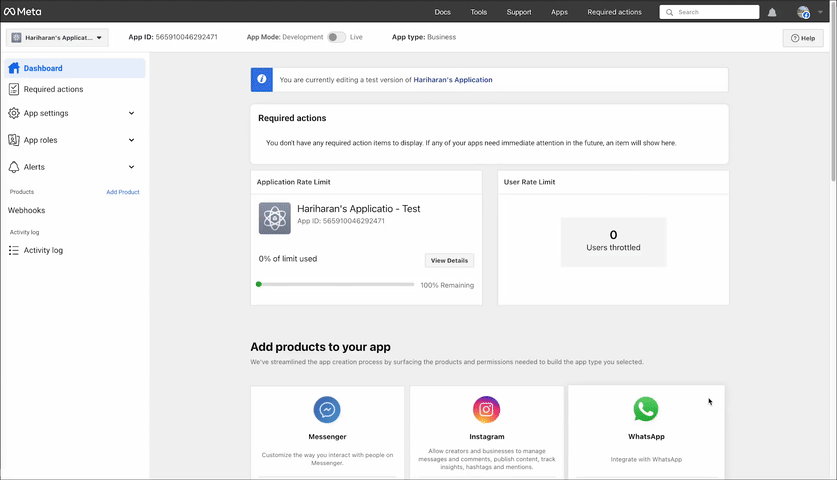The width and height of the screenshot is (837, 480).
Task: Click the "App type: Business" label
Action: coord(424,37)
